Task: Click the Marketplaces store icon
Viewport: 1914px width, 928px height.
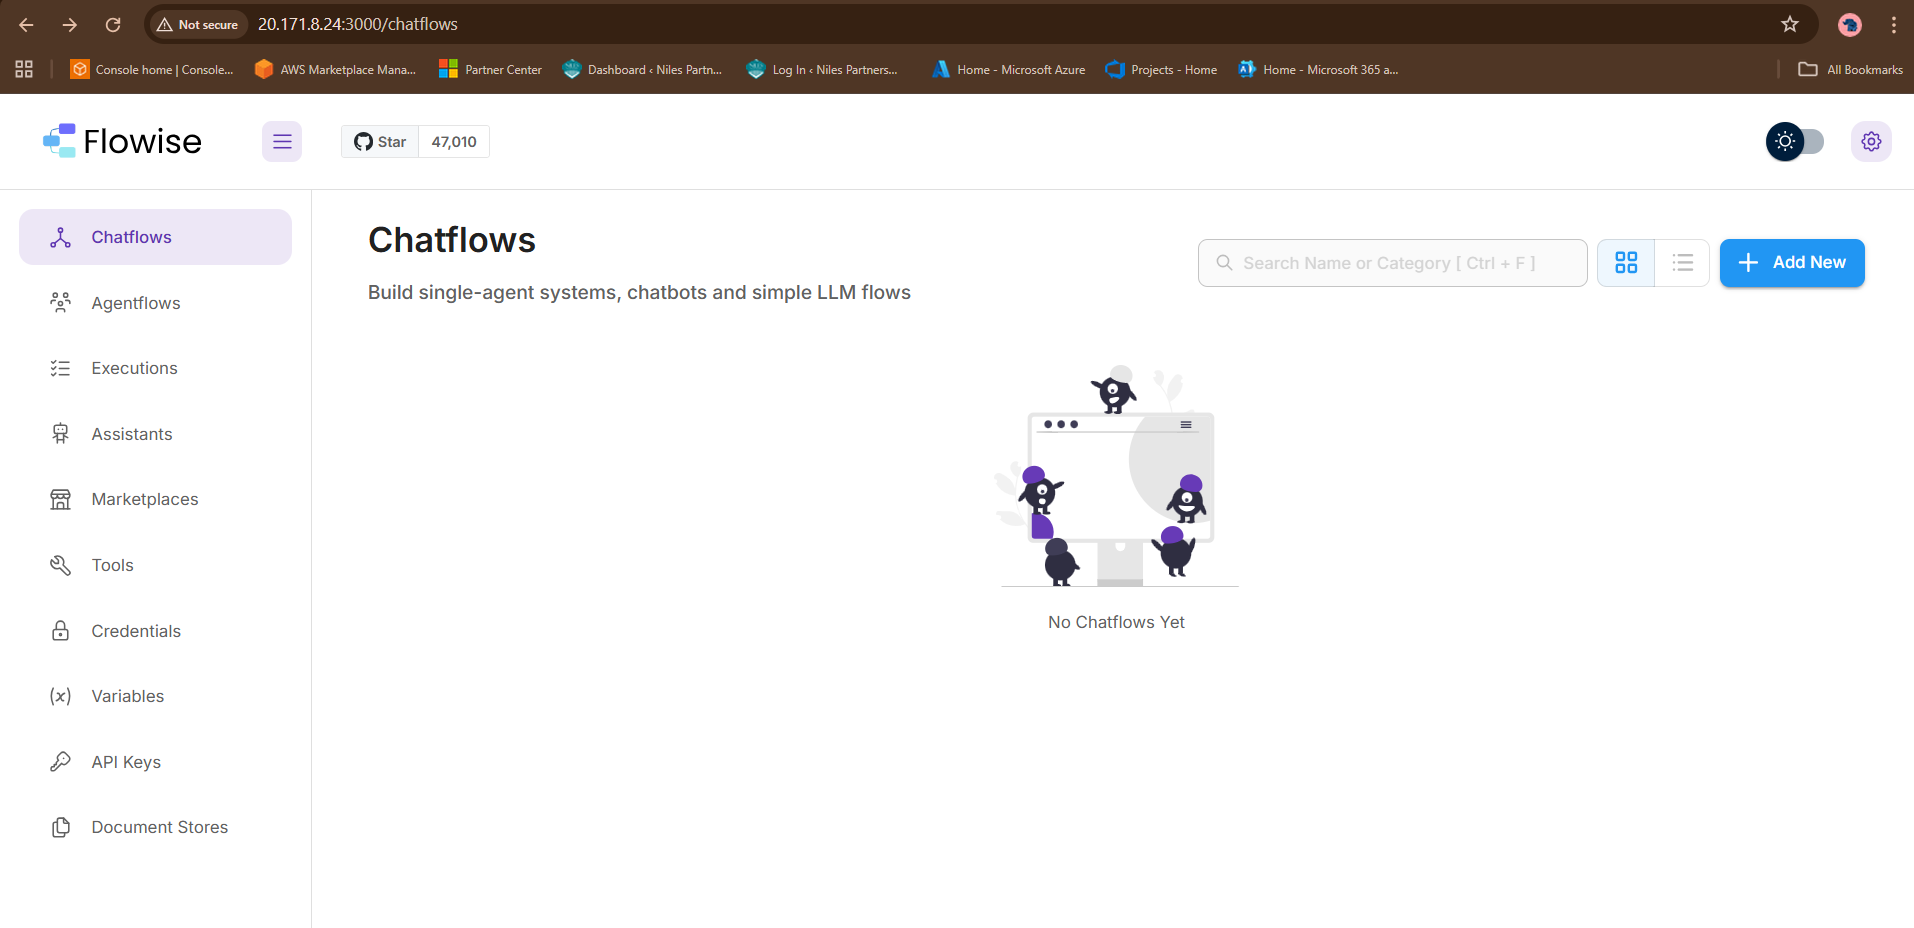Action: [61, 499]
